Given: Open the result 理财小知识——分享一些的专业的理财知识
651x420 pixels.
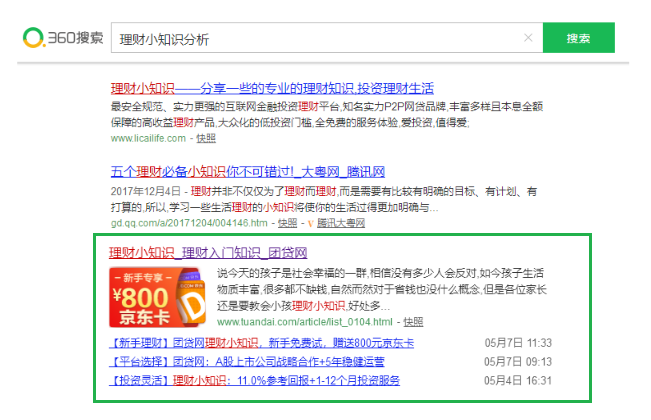Looking at the screenshot, I should click(x=272, y=88).
